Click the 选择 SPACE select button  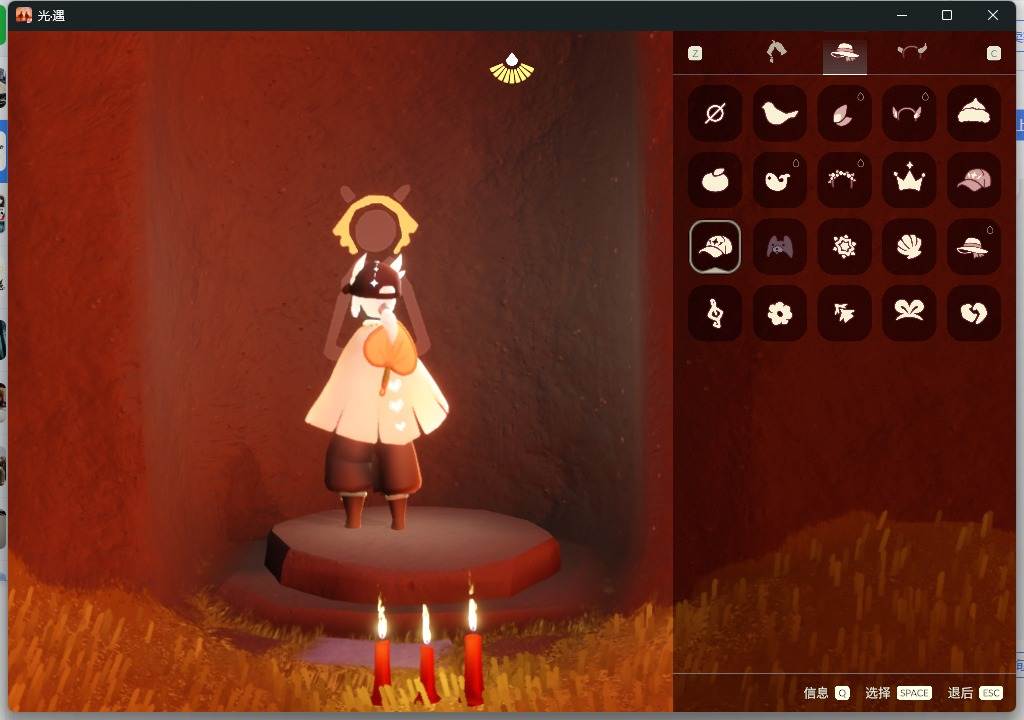(898, 693)
